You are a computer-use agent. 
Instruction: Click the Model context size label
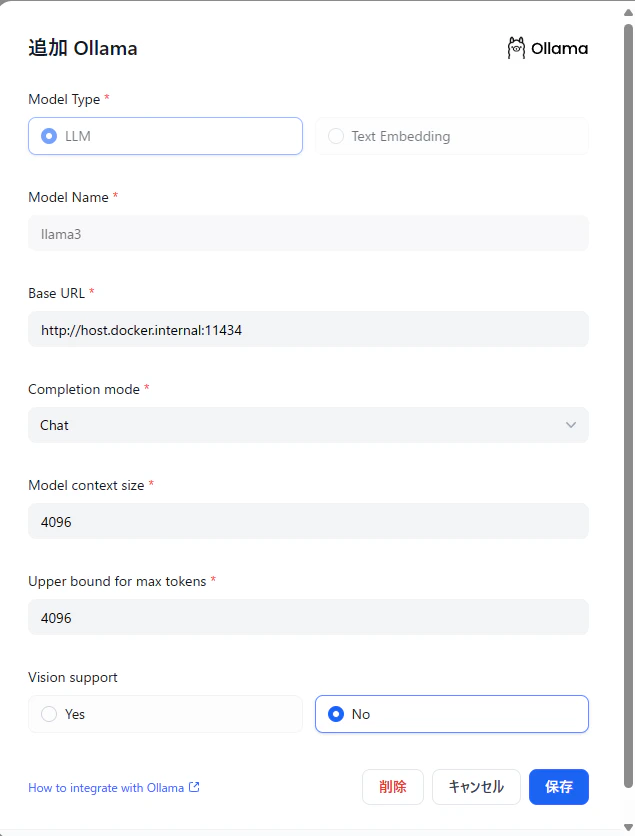tap(86, 485)
